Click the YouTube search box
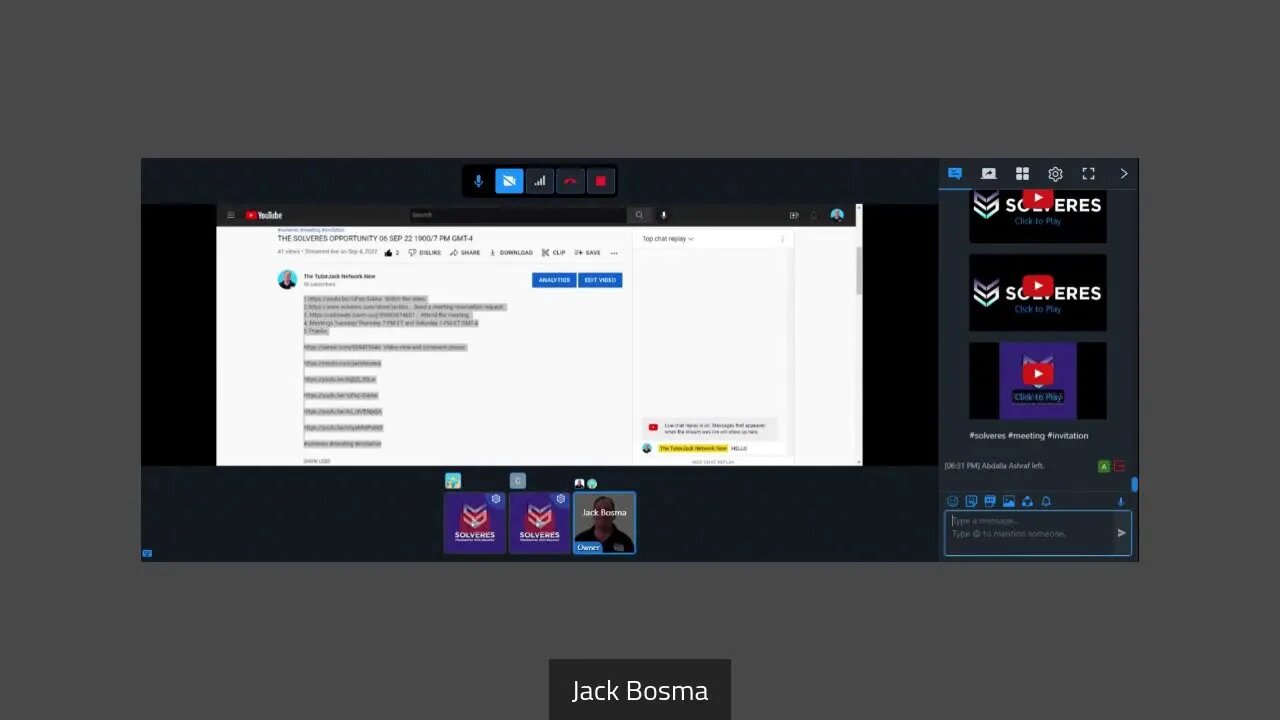The image size is (1280, 720). point(517,215)
